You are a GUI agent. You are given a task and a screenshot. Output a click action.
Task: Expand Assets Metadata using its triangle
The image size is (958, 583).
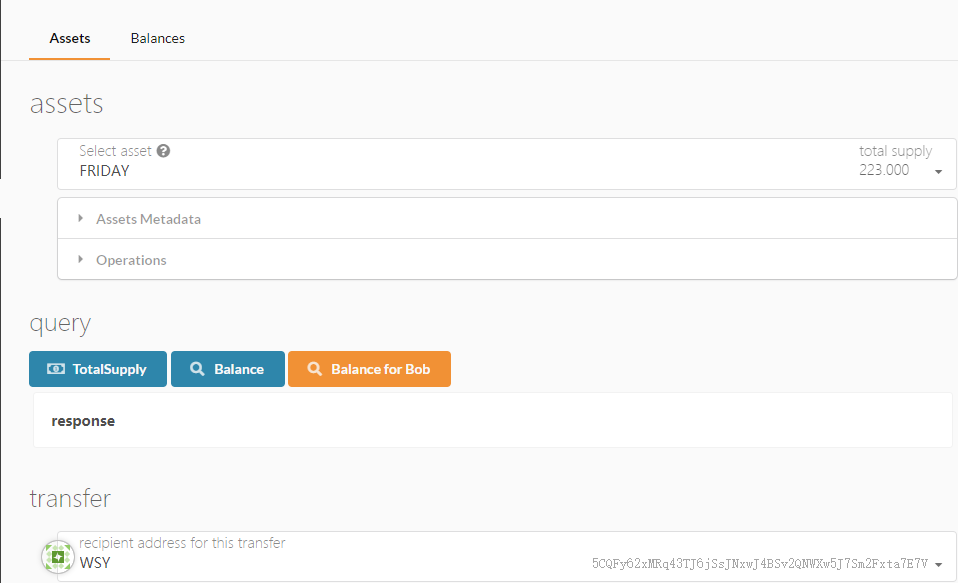(x=81, y=218)
